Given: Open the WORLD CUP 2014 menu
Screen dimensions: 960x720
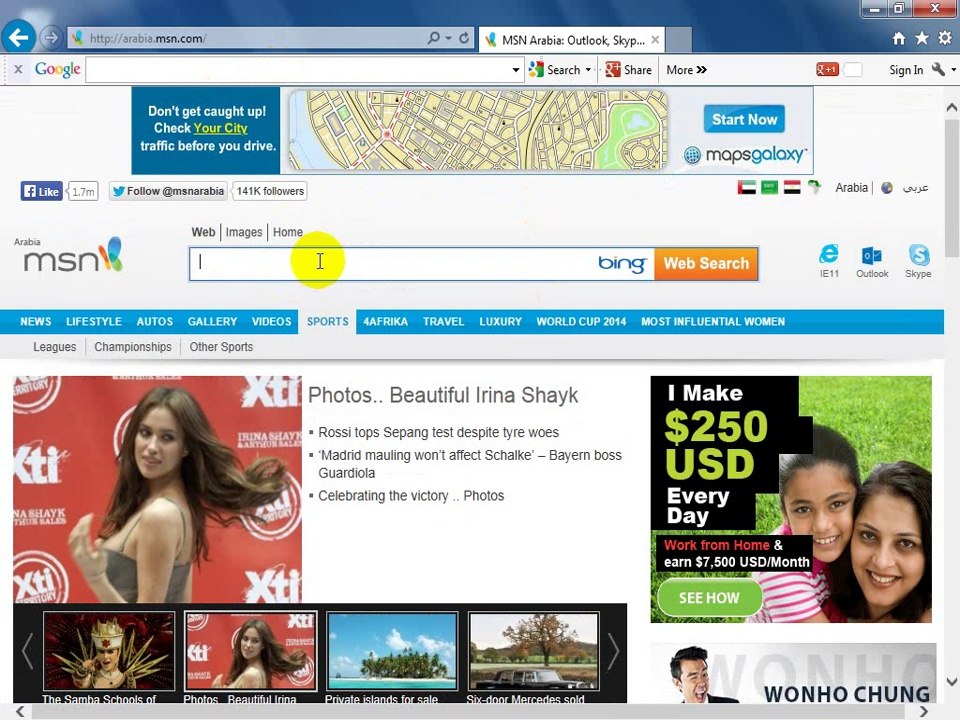Looking at the screenshot, I should tap(581, 321).
